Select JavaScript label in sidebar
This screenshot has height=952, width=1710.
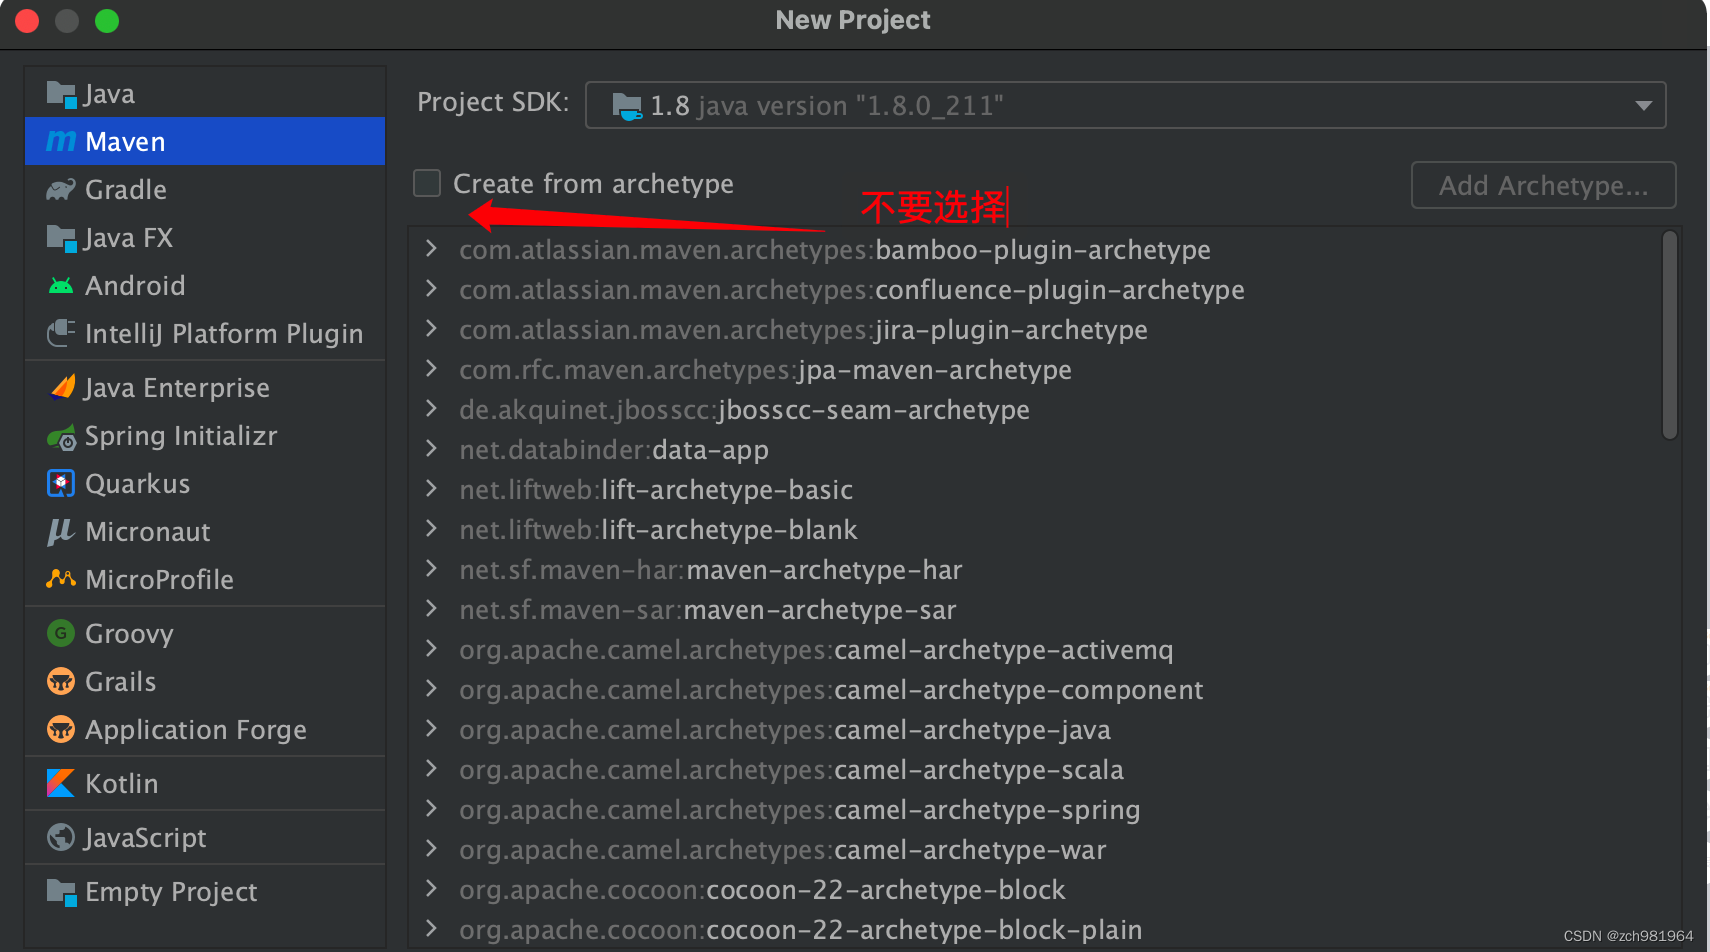click(145, 838)
